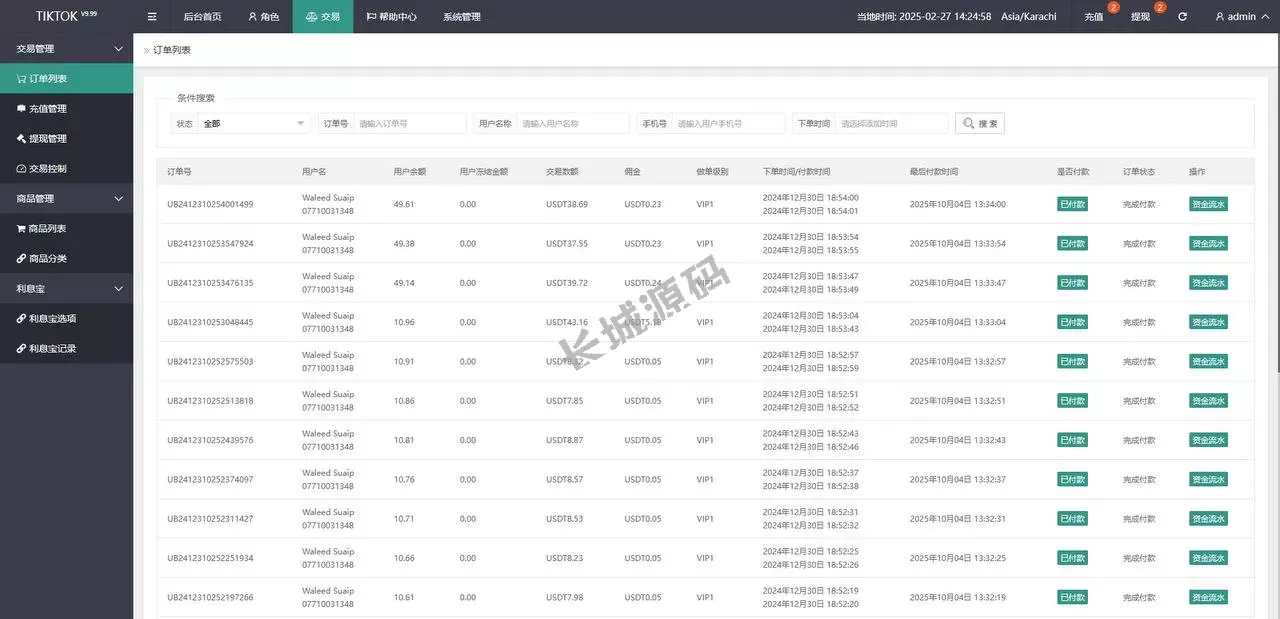Collapse the 商品管理 sidebar section
This screenshot has height=619, width=1280.
pos(66,198)
